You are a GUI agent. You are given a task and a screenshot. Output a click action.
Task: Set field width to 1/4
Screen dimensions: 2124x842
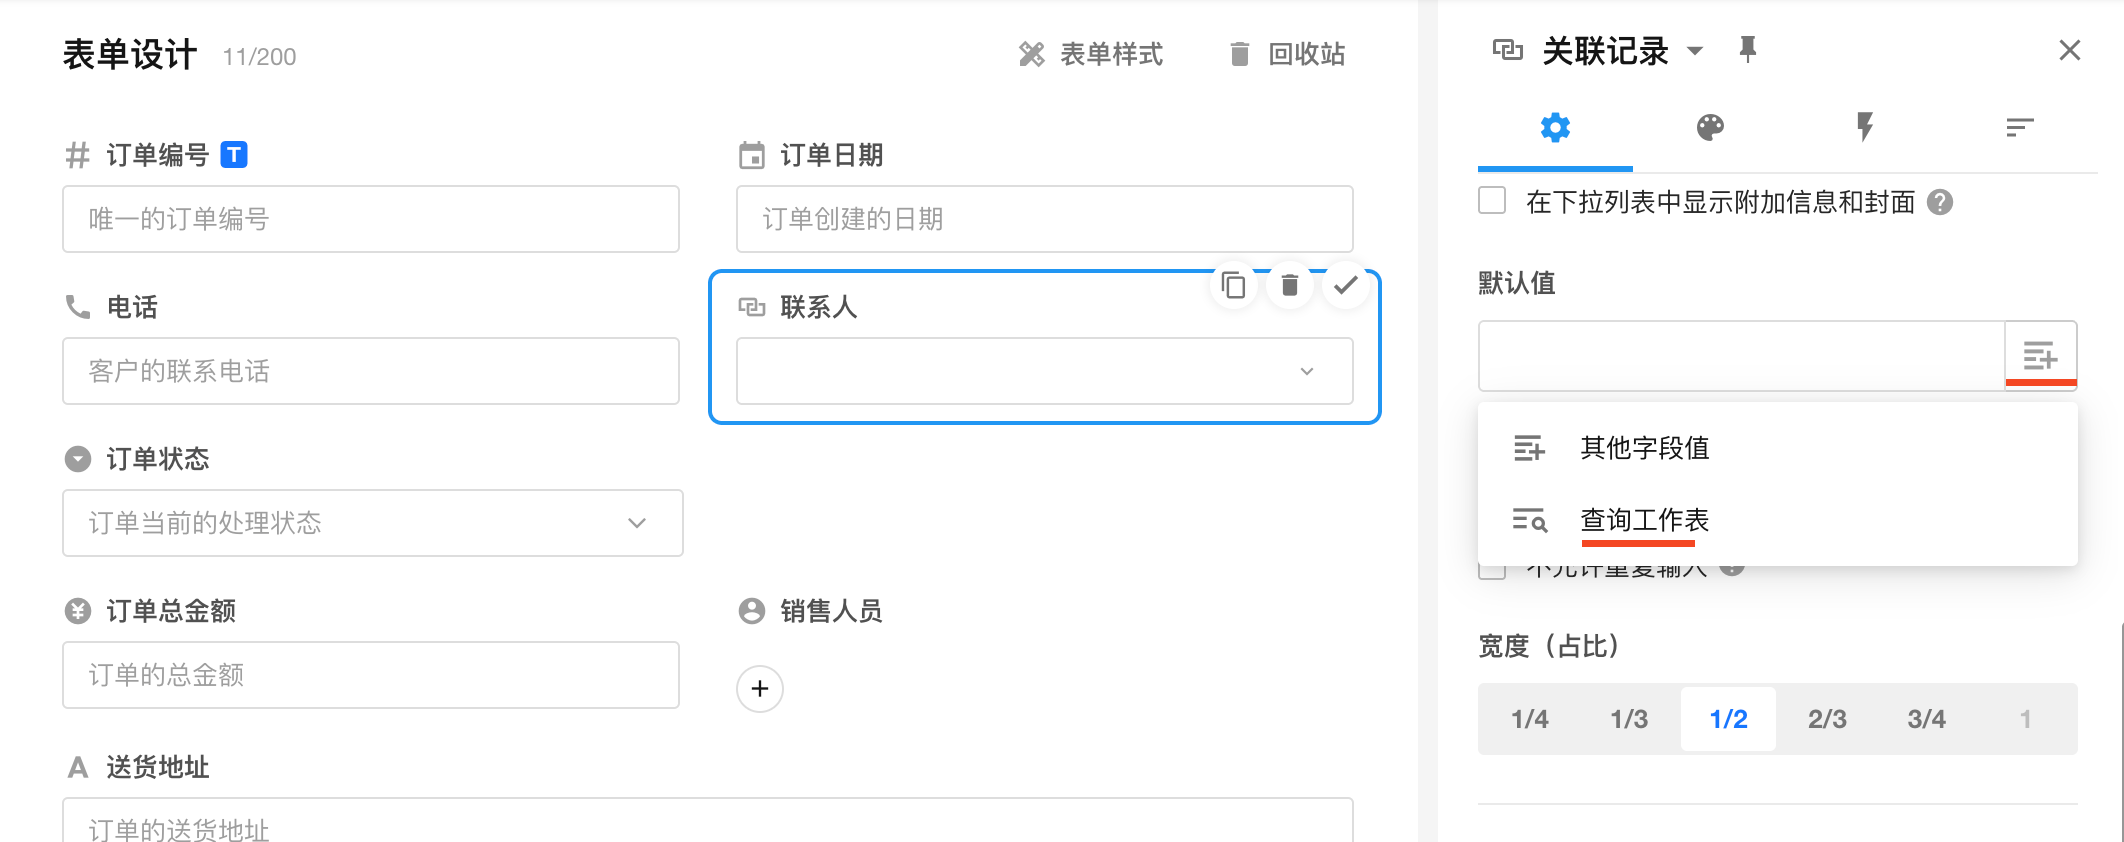[x=1529, y=719]
